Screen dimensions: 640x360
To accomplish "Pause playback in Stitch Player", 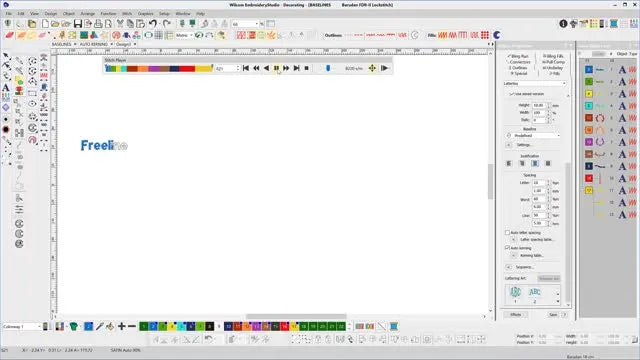I will point(276,68).
